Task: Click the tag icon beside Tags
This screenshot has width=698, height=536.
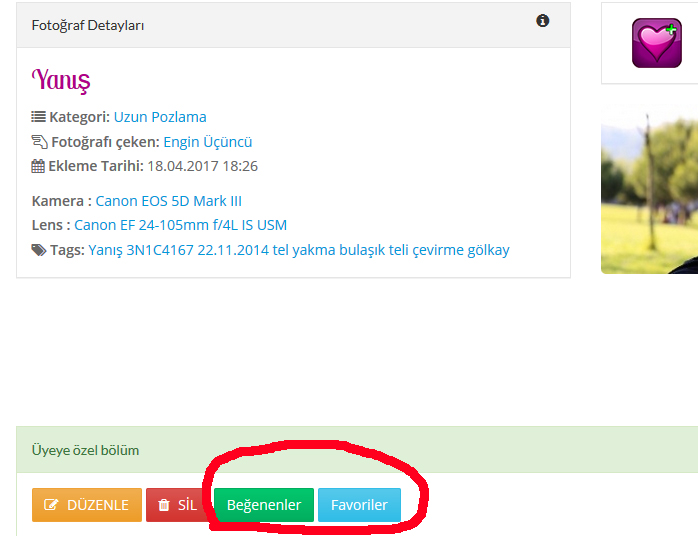Action: pyautogui.click(x=39, y=250)
